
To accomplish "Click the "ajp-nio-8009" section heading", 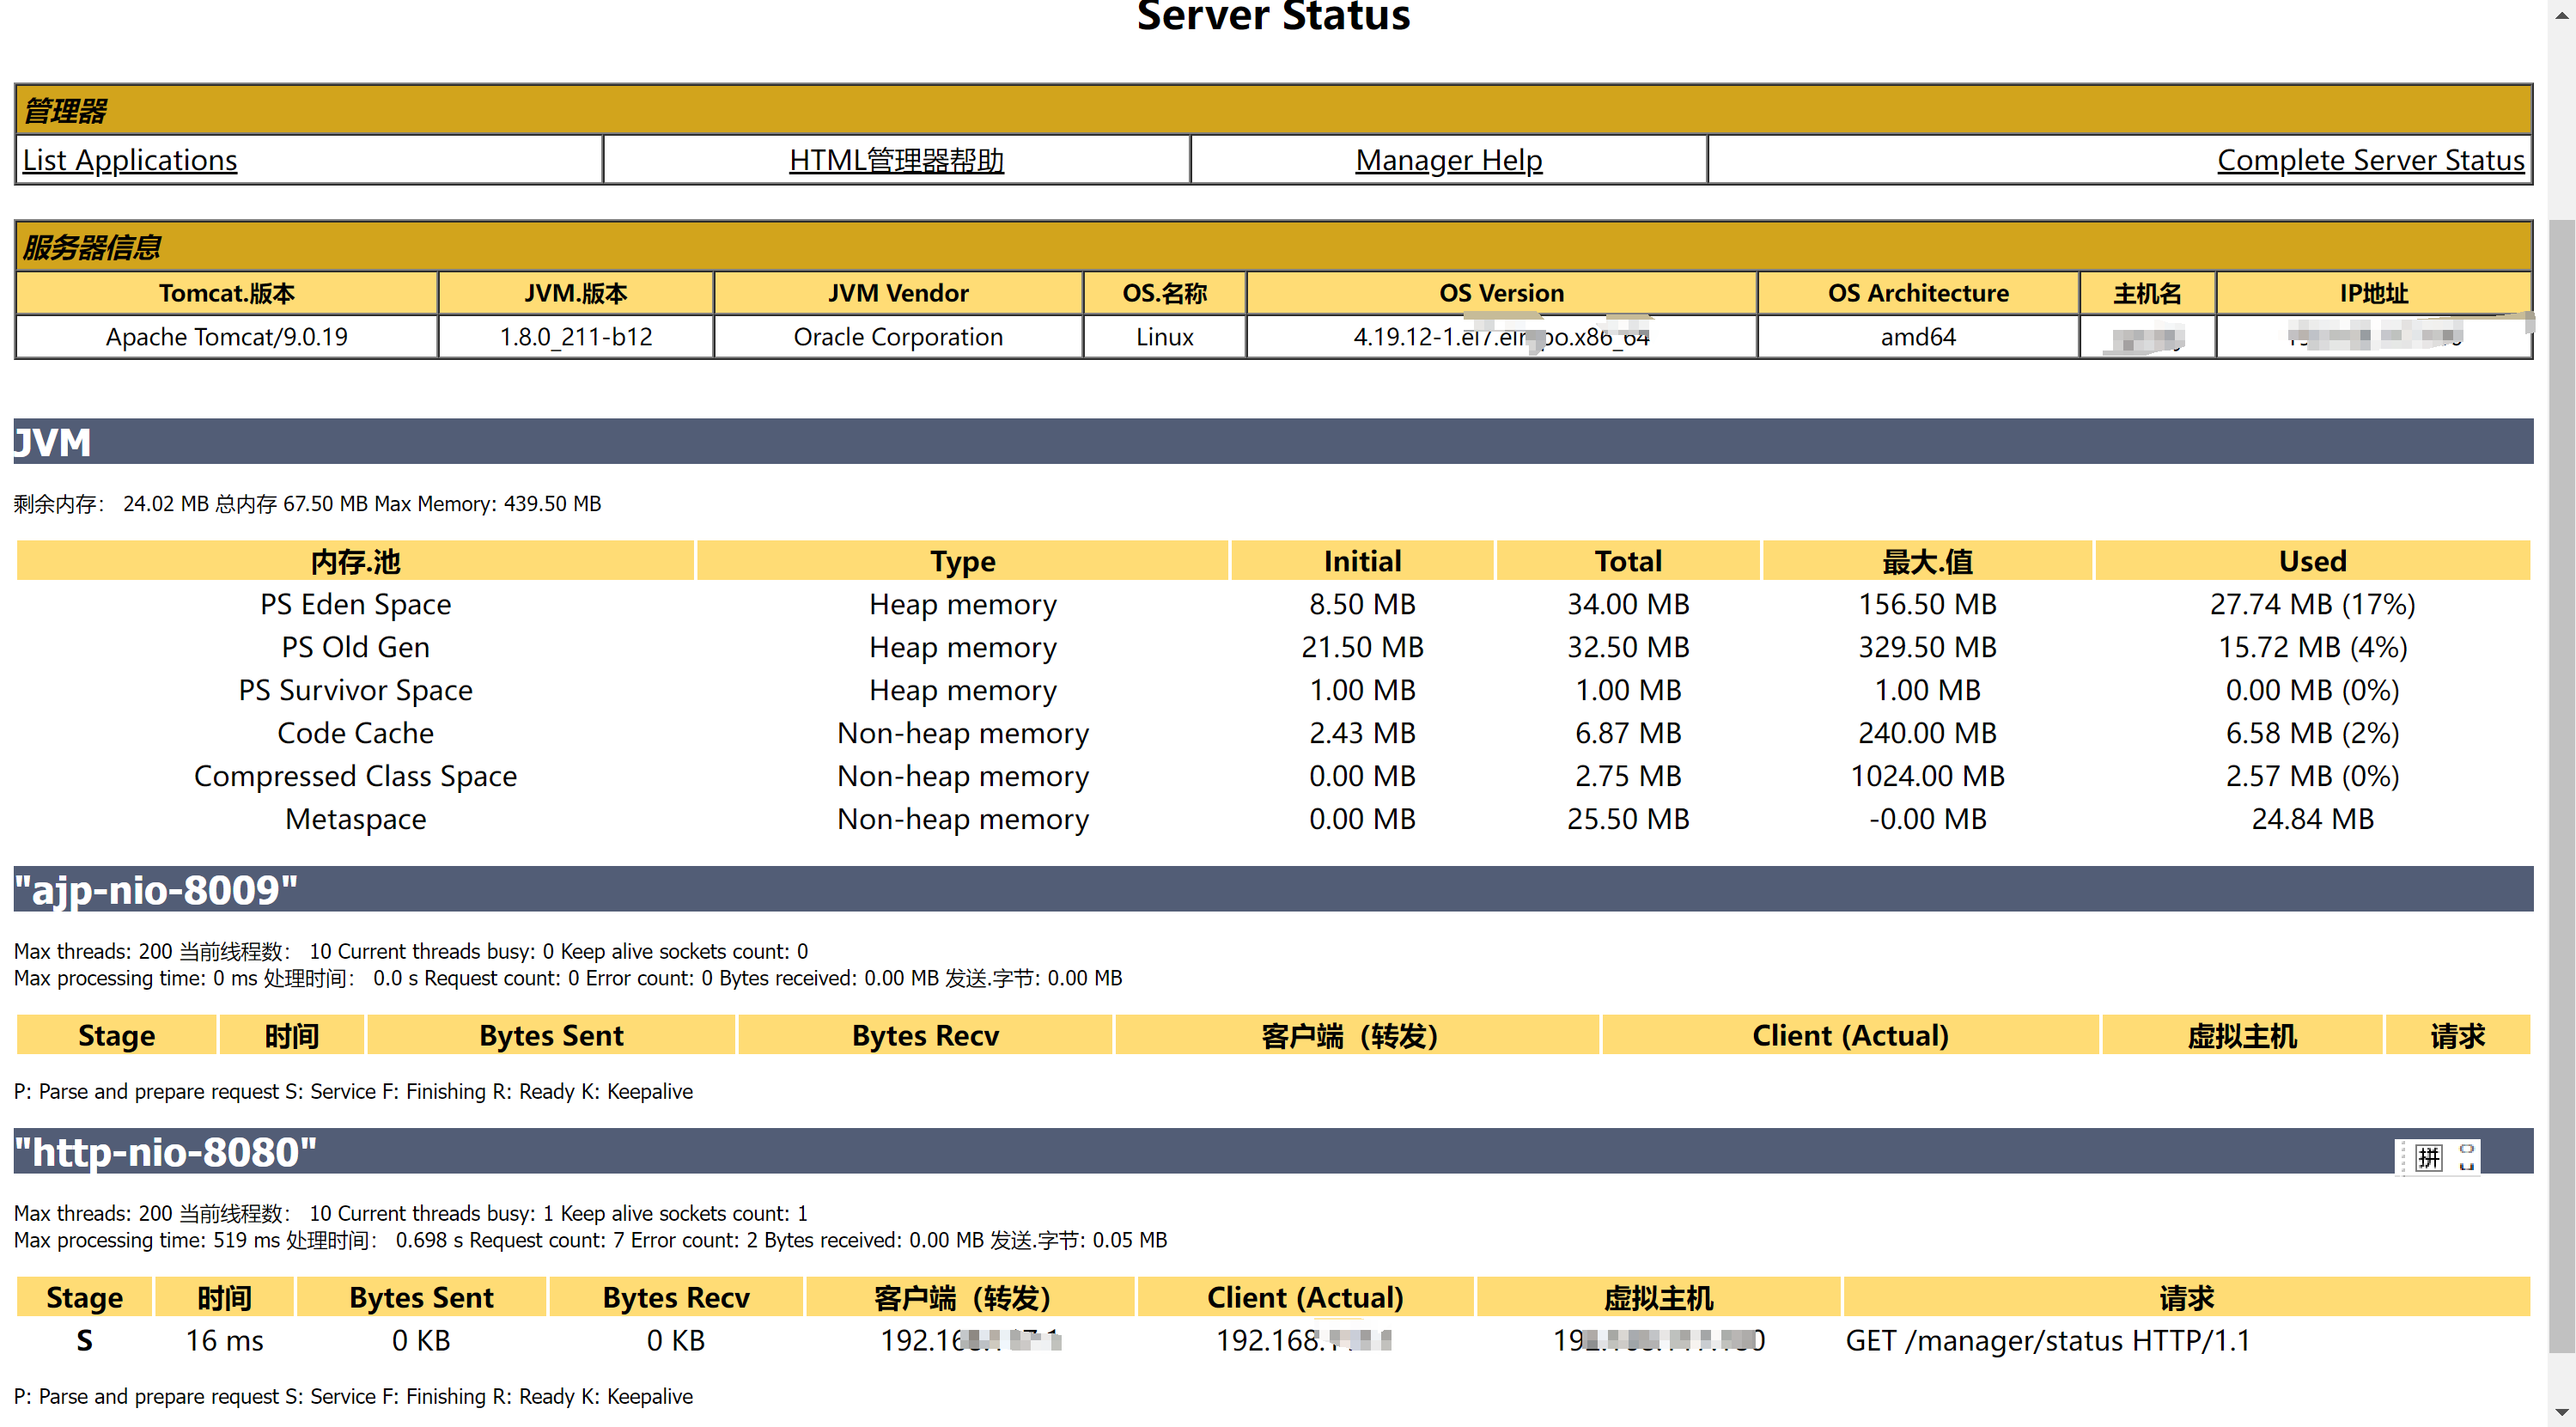I will click(x=156, y=889).
